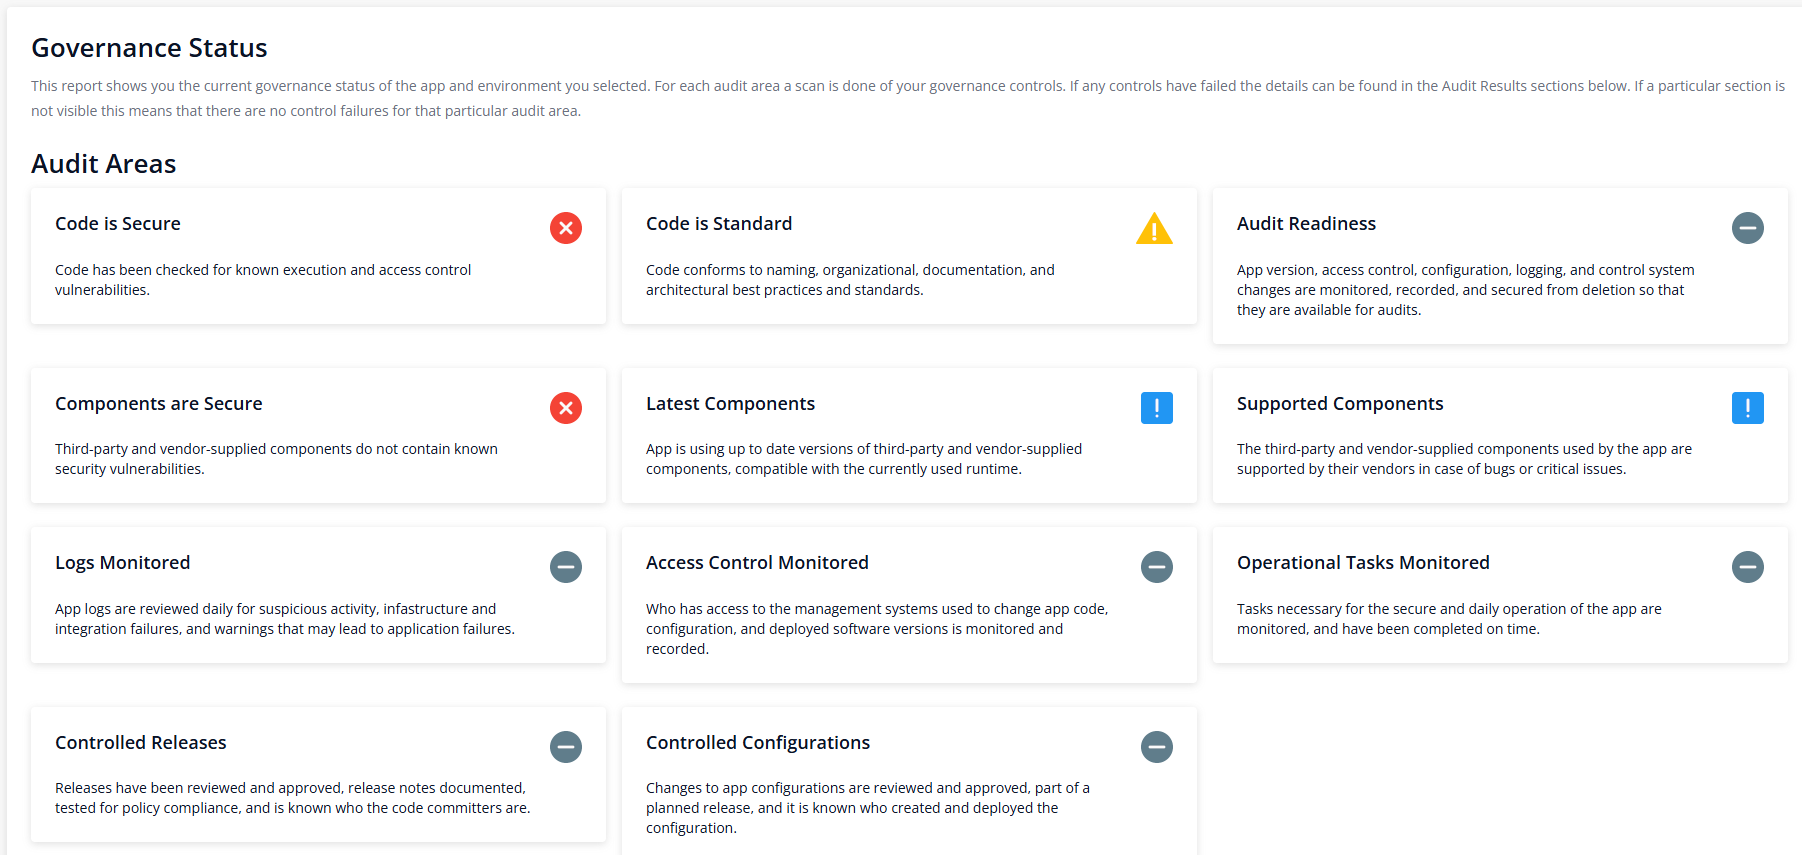This screenshot has height=855, width=1802.
Task: Click the grey minus icon on Logs Monitored
Action: [566, 567]
